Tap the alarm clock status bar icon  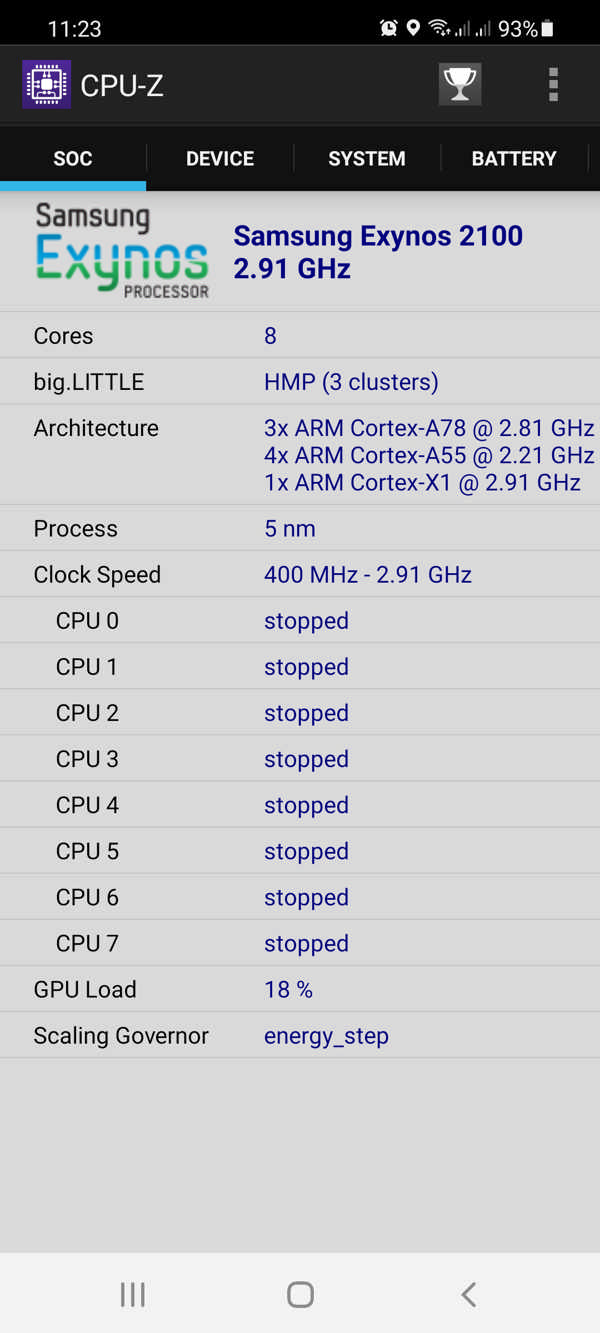(388, 28)
